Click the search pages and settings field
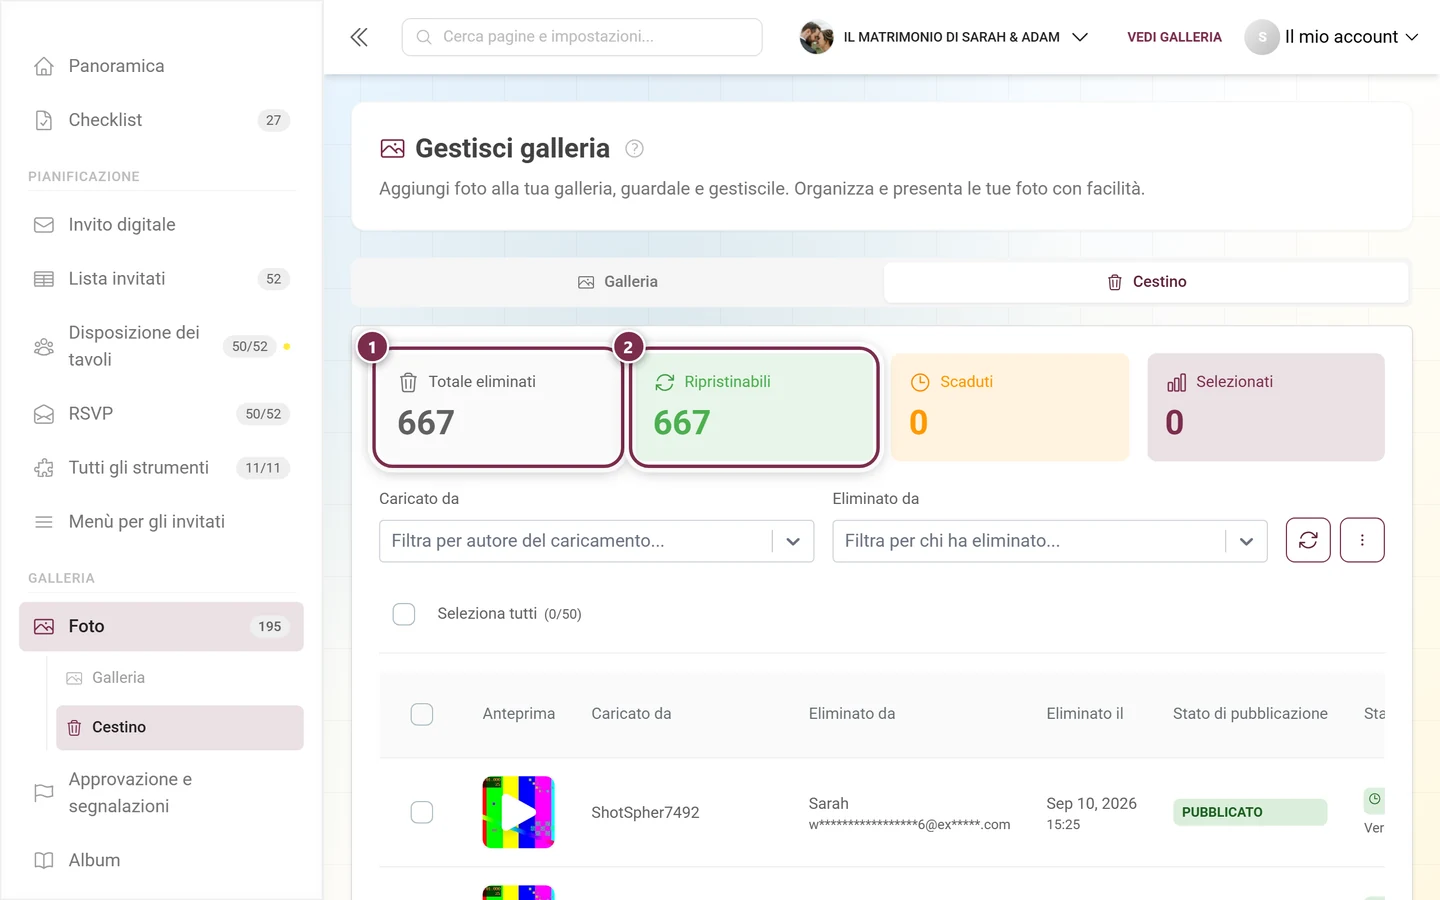The width and height of the screenshot is (1440, 900). point(582,37)
